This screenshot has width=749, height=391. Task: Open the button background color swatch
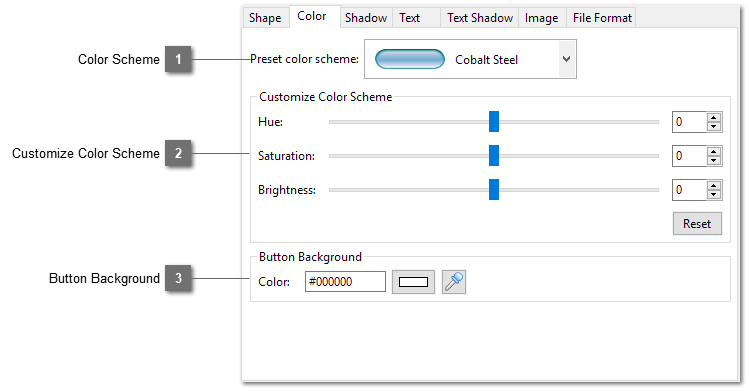(413, 282)
